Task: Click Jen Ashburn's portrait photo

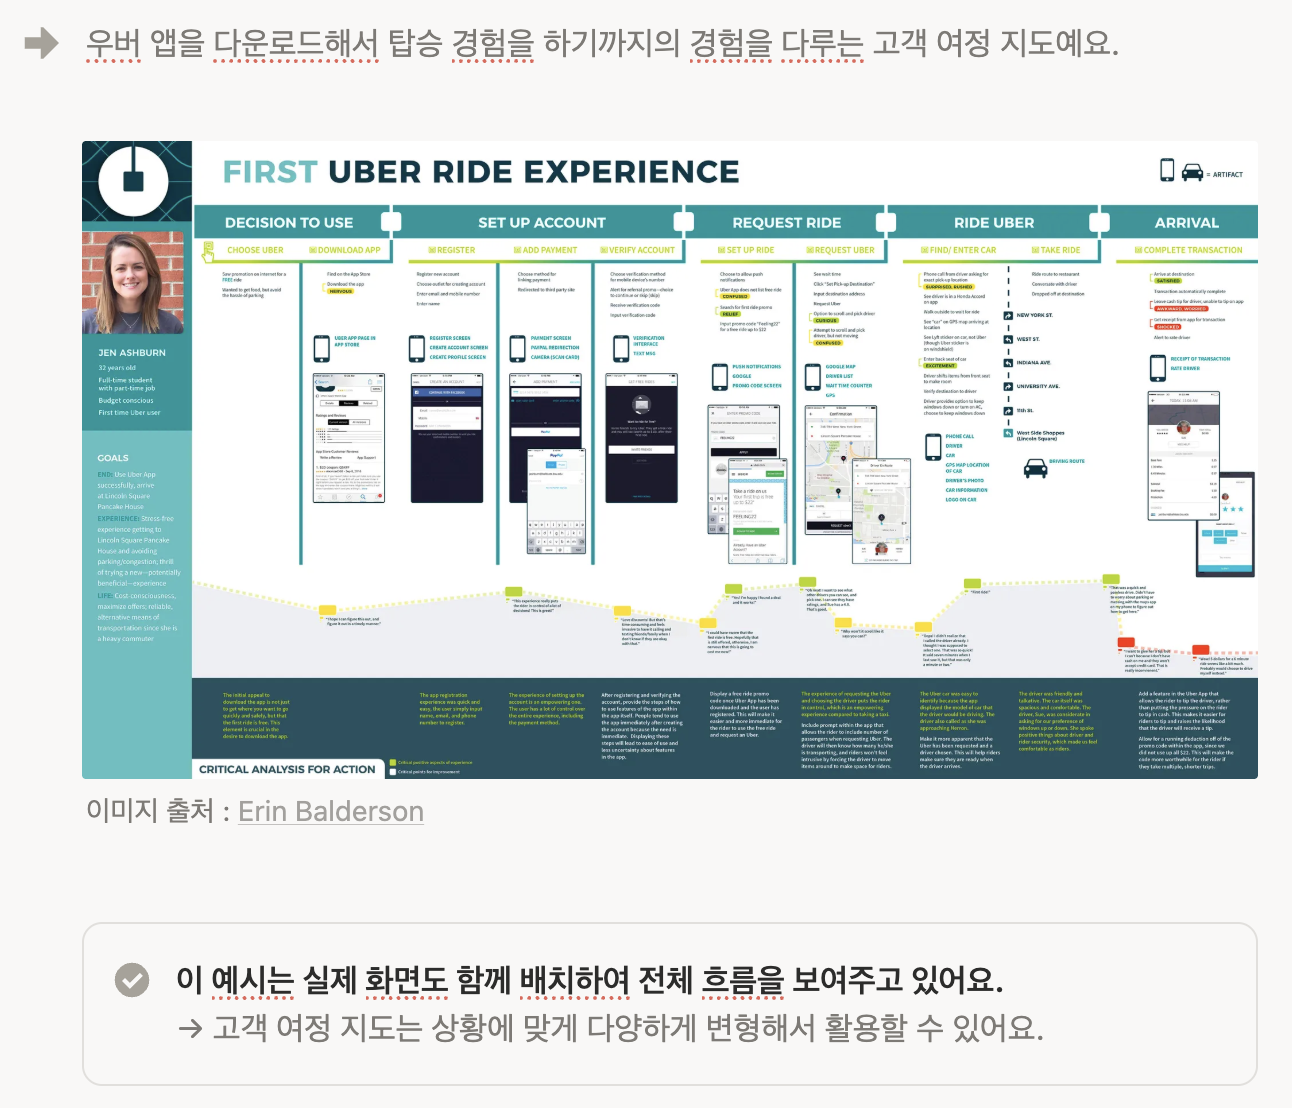Action: [x=133, y=283]
